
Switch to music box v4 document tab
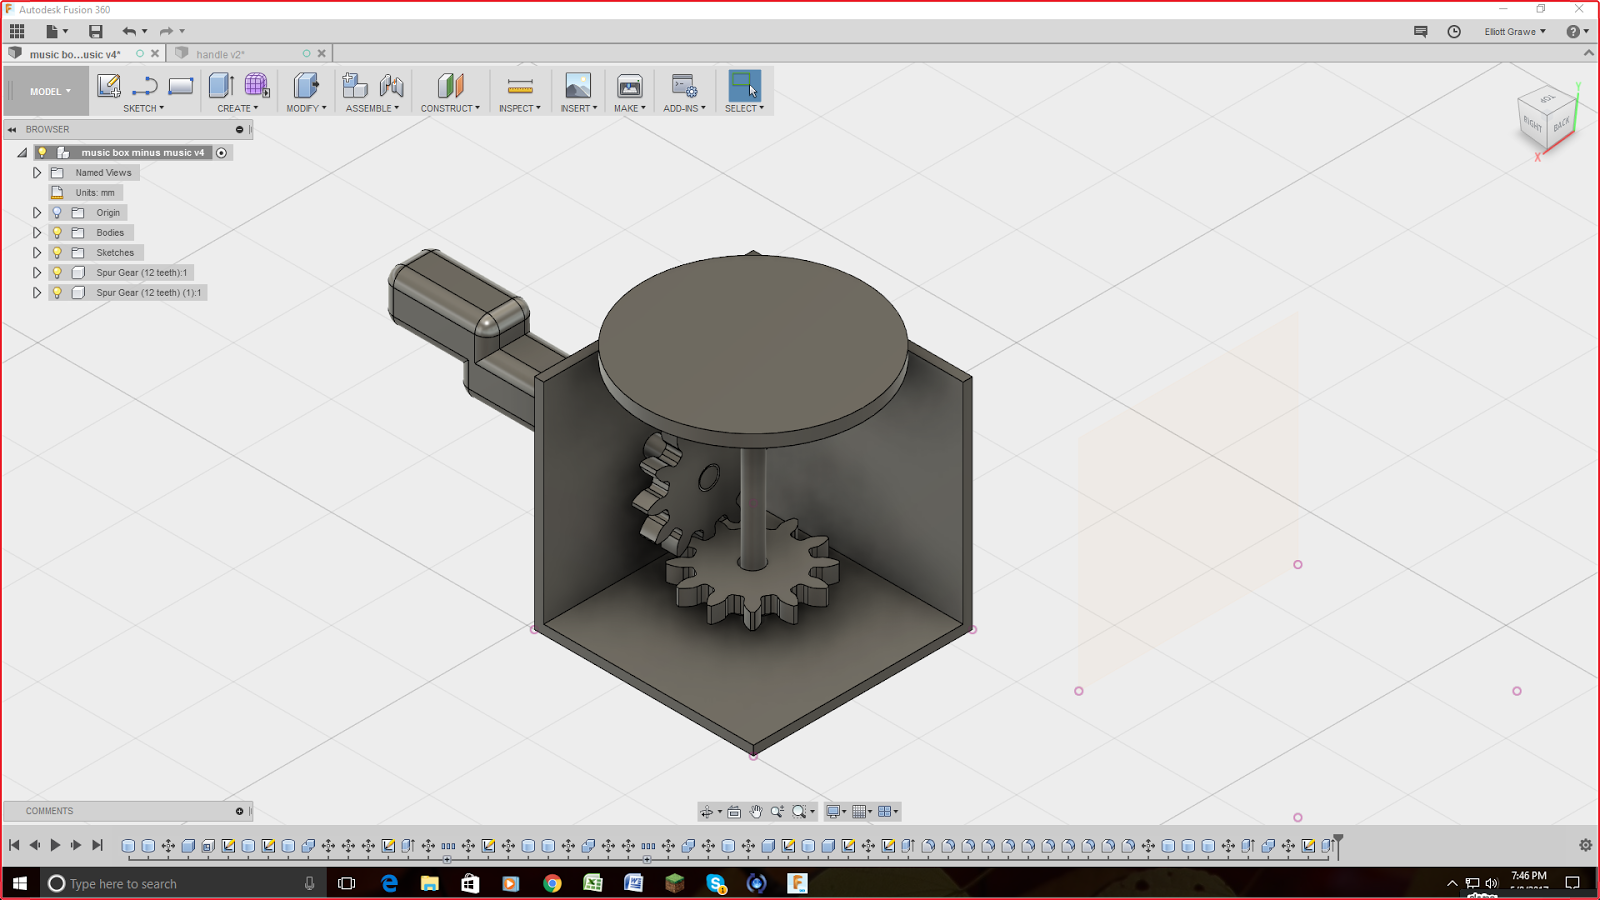pos(75,54)
